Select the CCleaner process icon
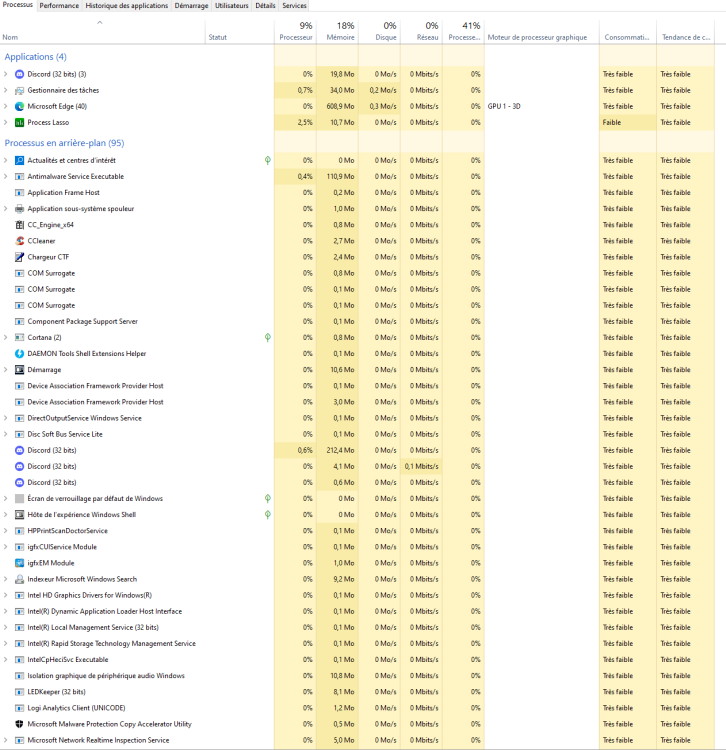 click(x=20, y=241)
